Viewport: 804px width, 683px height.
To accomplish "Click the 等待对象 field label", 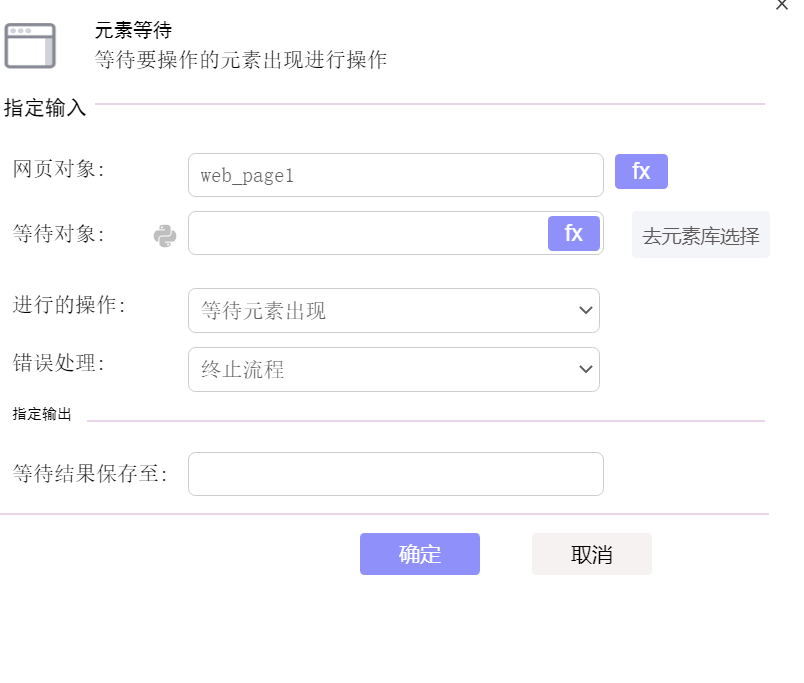I will pos(58,234).
